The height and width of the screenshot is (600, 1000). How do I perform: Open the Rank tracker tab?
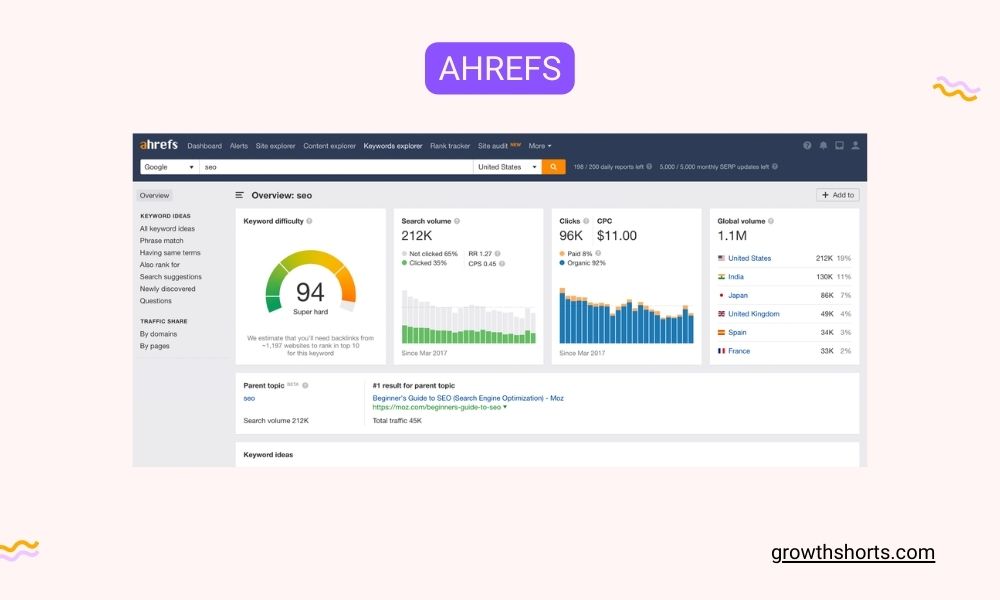pyautogui.click(x=450, y=145)
